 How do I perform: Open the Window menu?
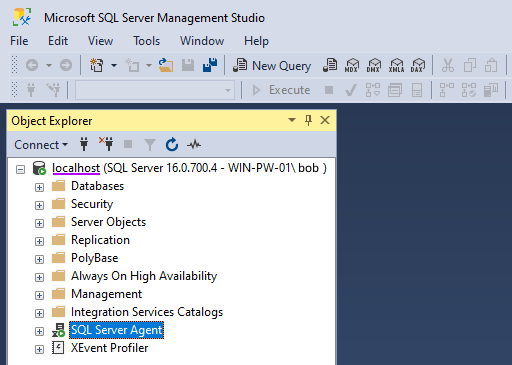(202, 41)
